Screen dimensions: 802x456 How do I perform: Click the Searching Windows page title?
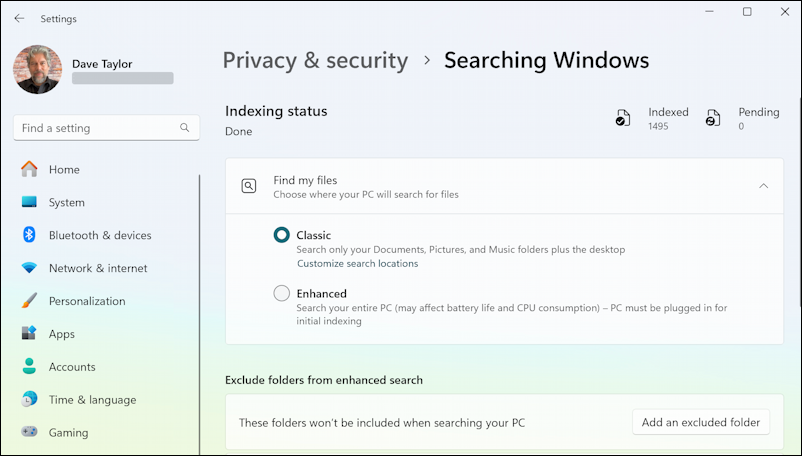[x=546, y=60]
